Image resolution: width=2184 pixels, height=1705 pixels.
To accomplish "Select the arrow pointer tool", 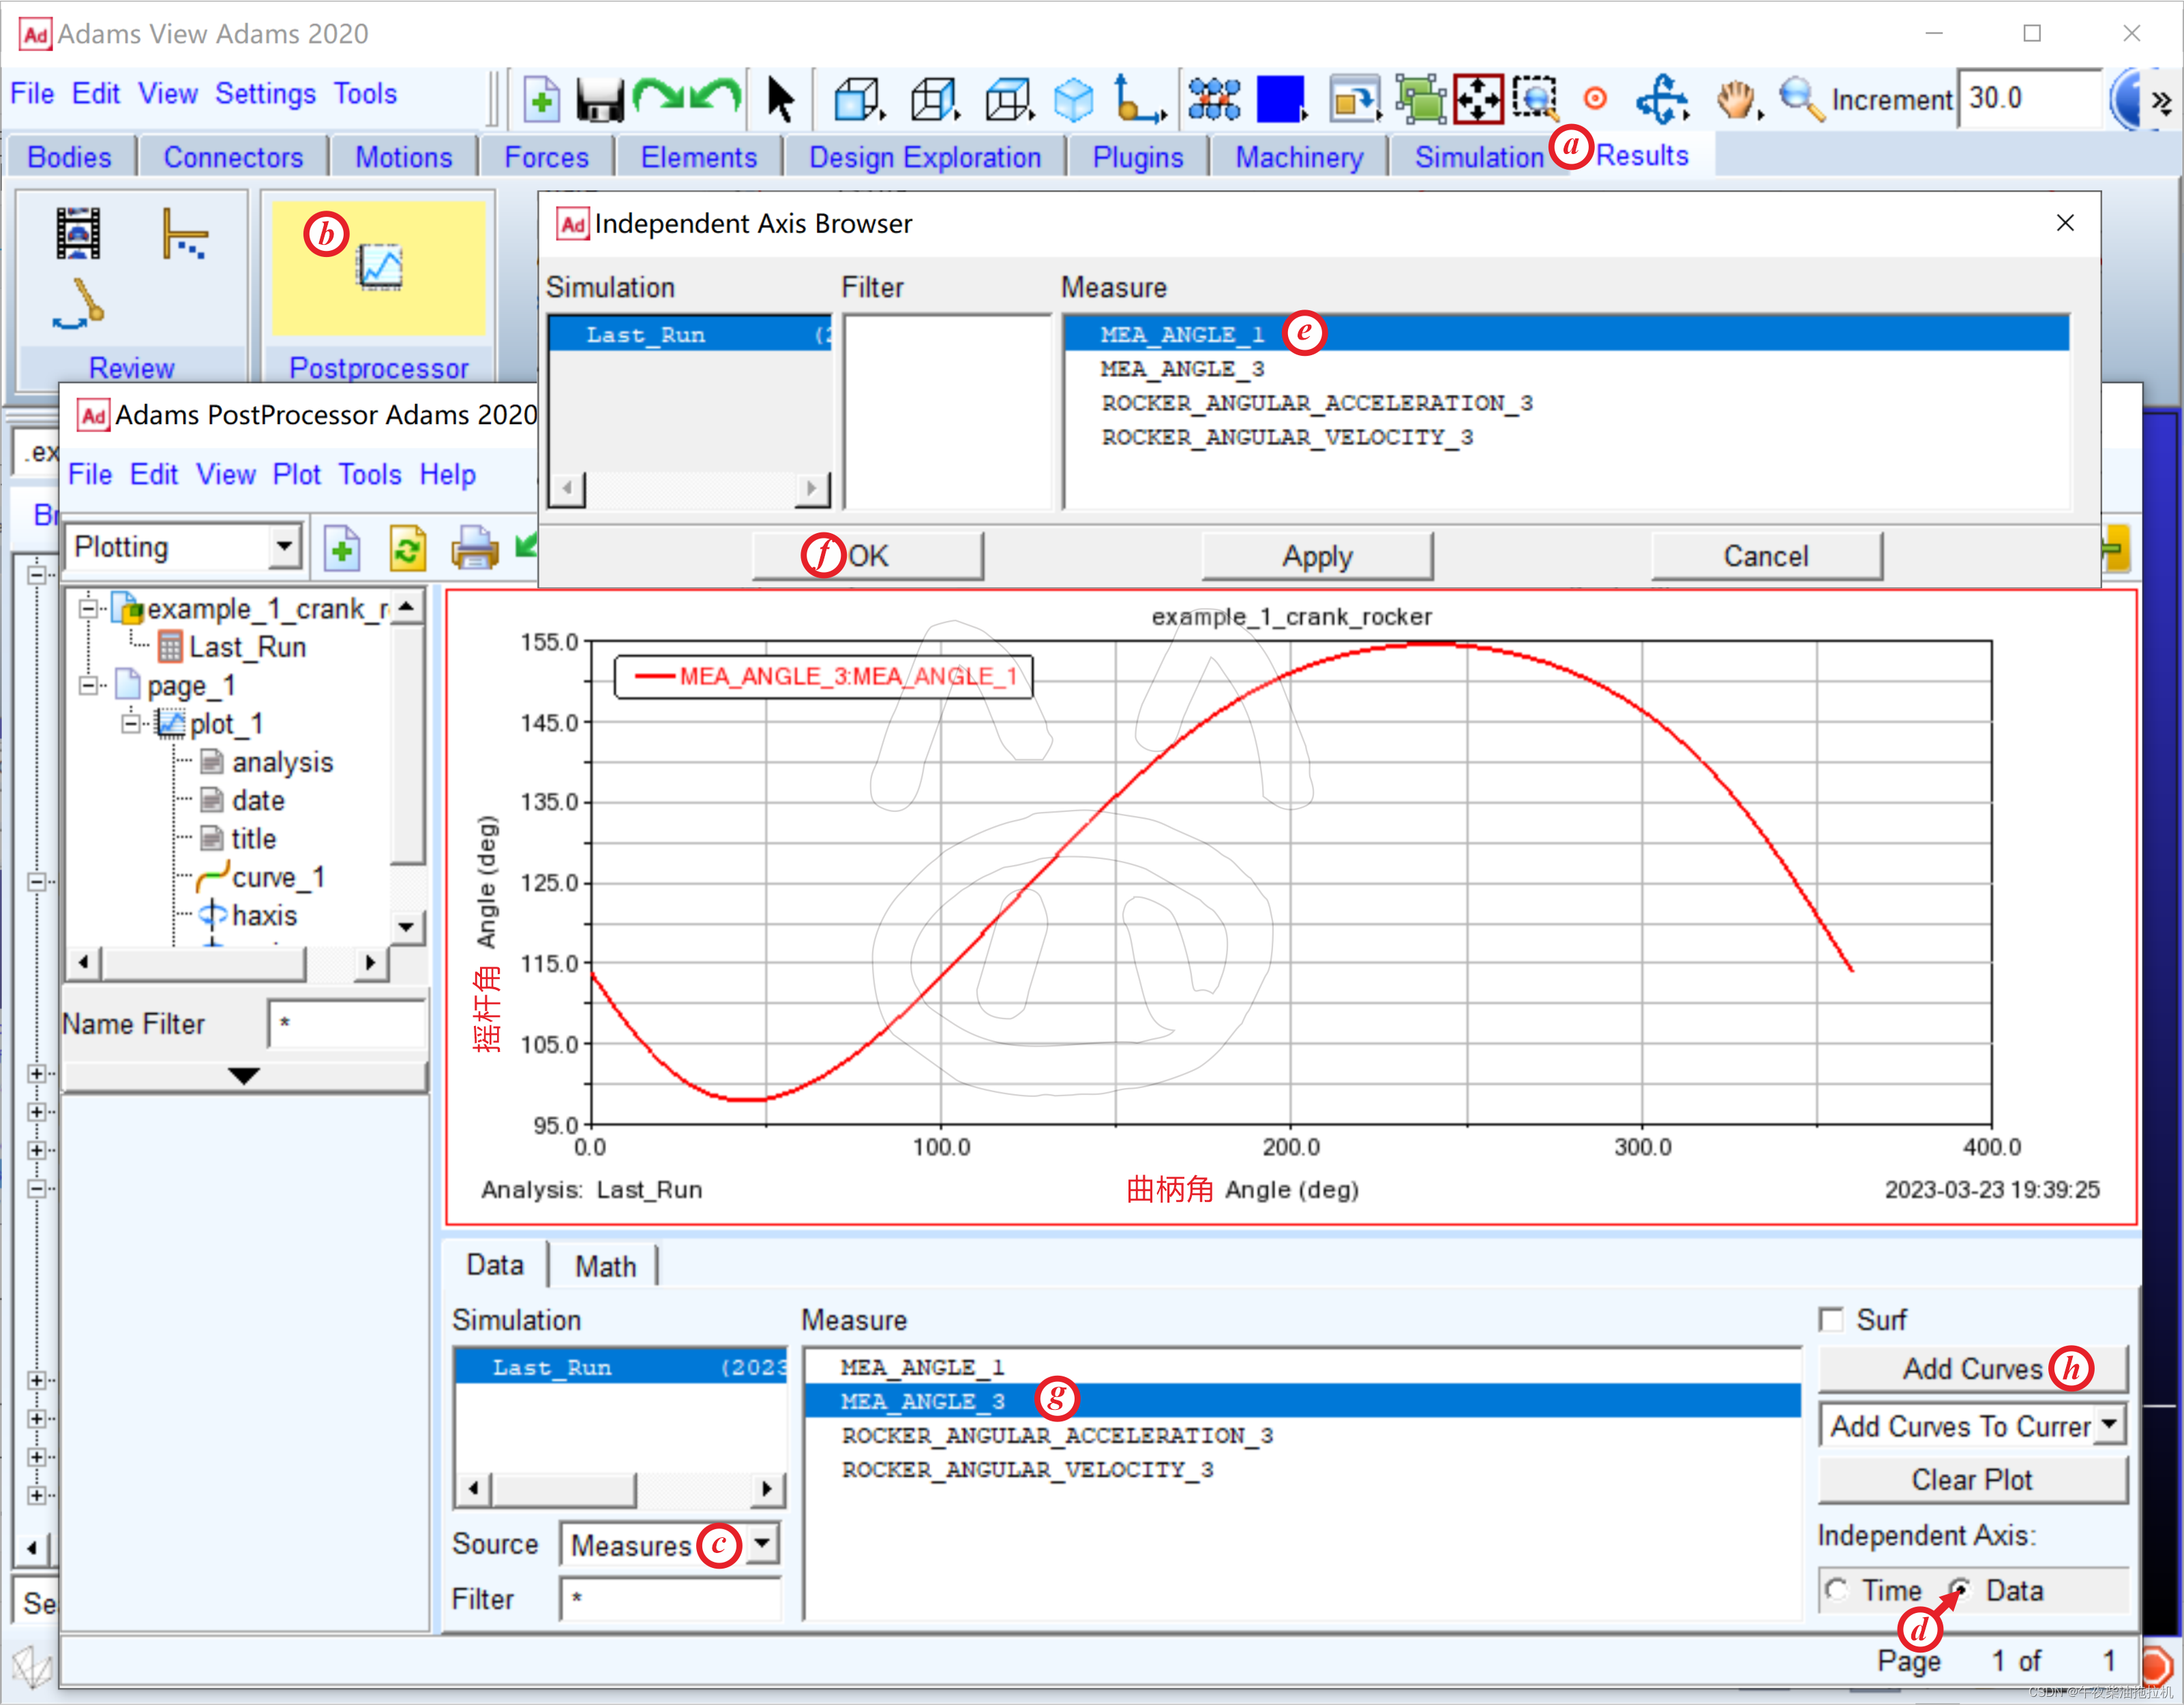I will (x=779, y=100).
